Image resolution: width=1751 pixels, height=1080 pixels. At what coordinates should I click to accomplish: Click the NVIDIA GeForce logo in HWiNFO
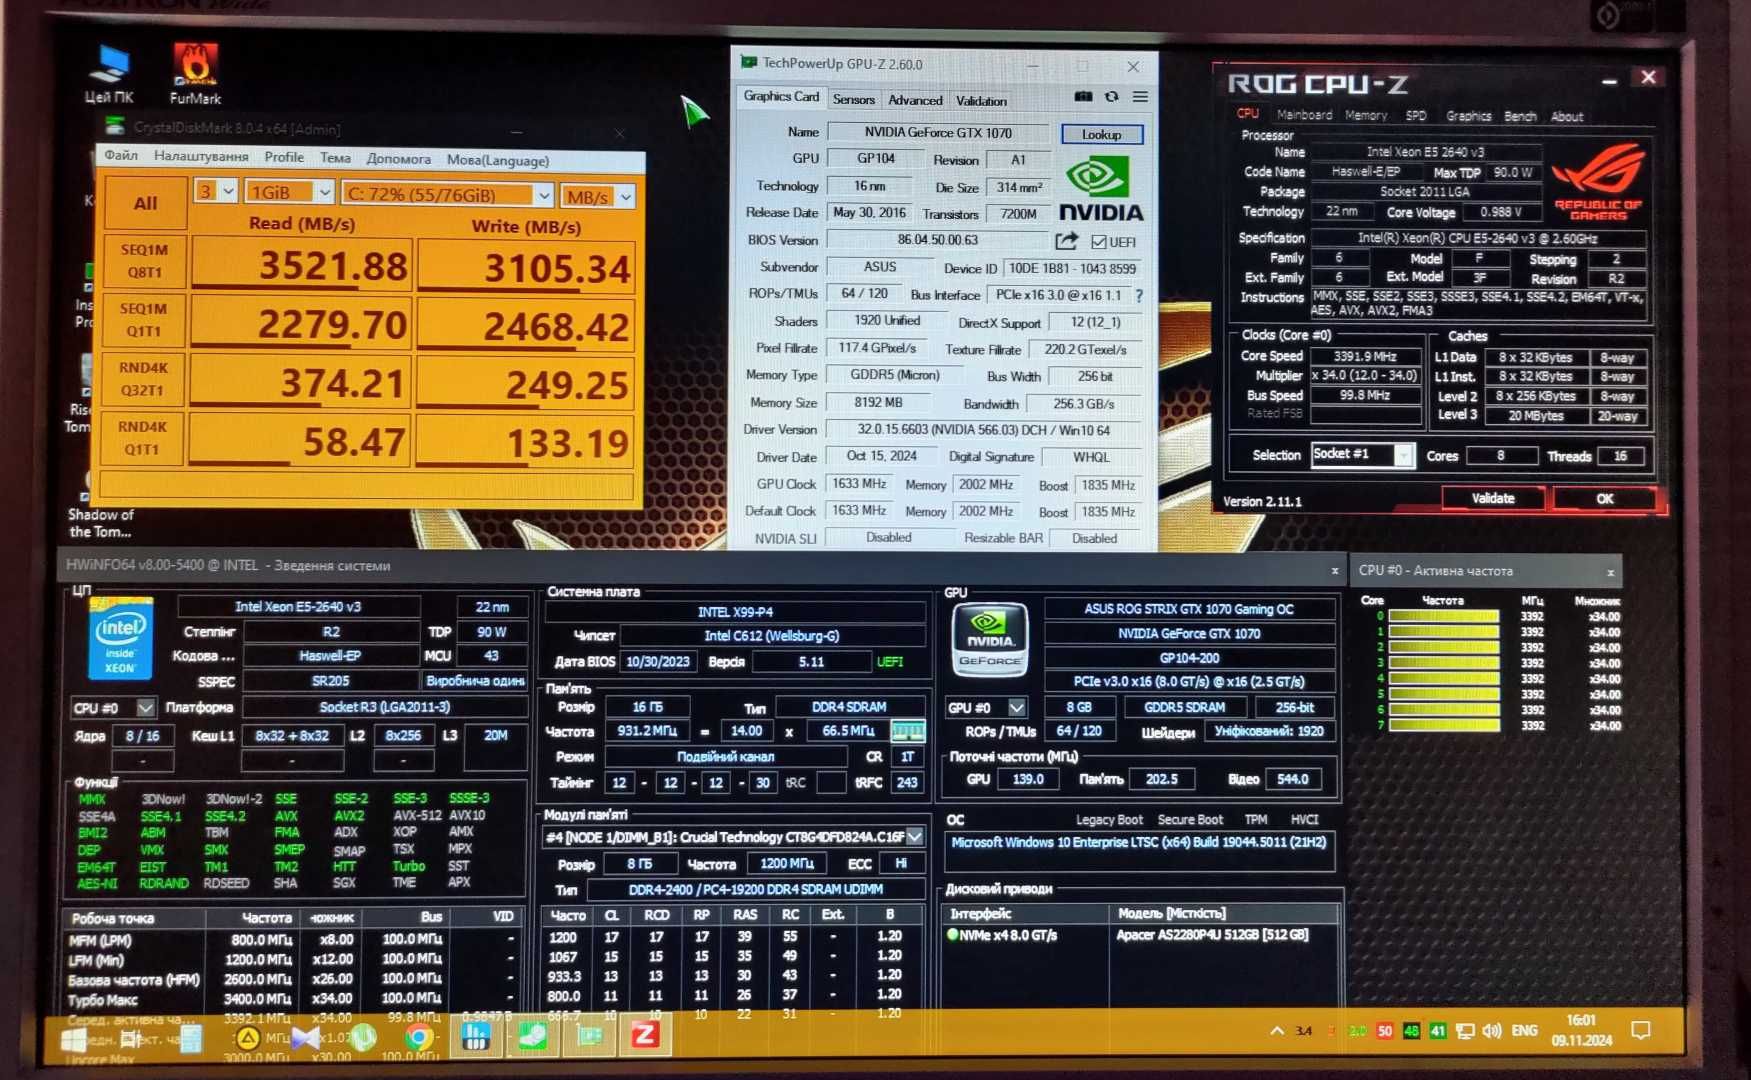988,640
